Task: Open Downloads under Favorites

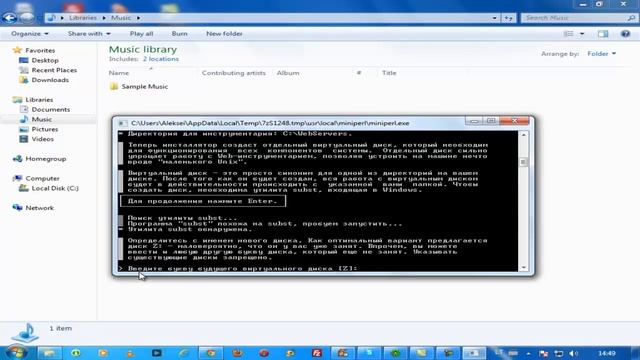Action: 50,80
